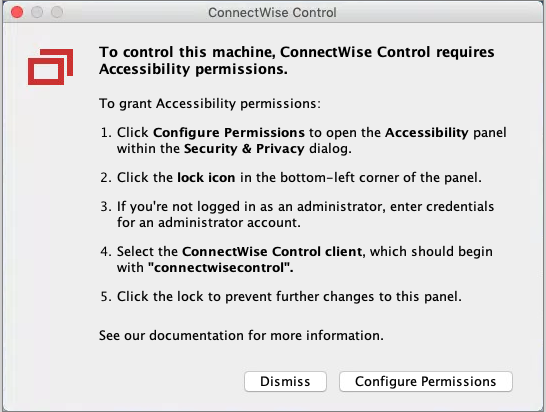Click the quoted "connectwisecontrol" text
The height and width of the screenshot is (412, 546).
coord(220,268)
